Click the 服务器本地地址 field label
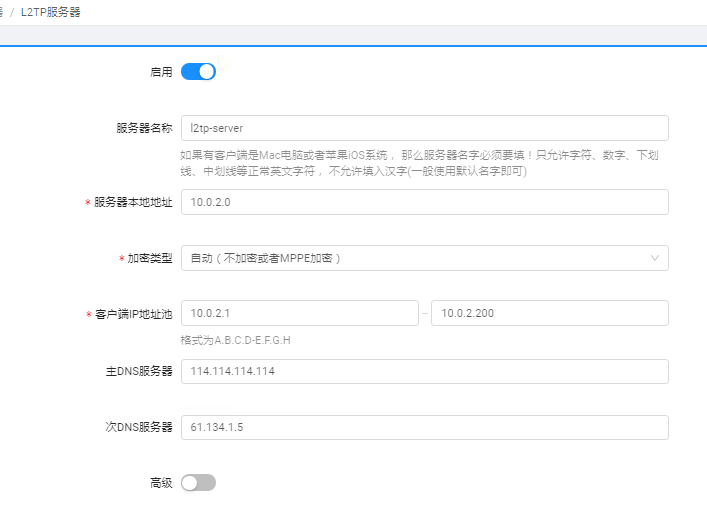 coord(133,202)
